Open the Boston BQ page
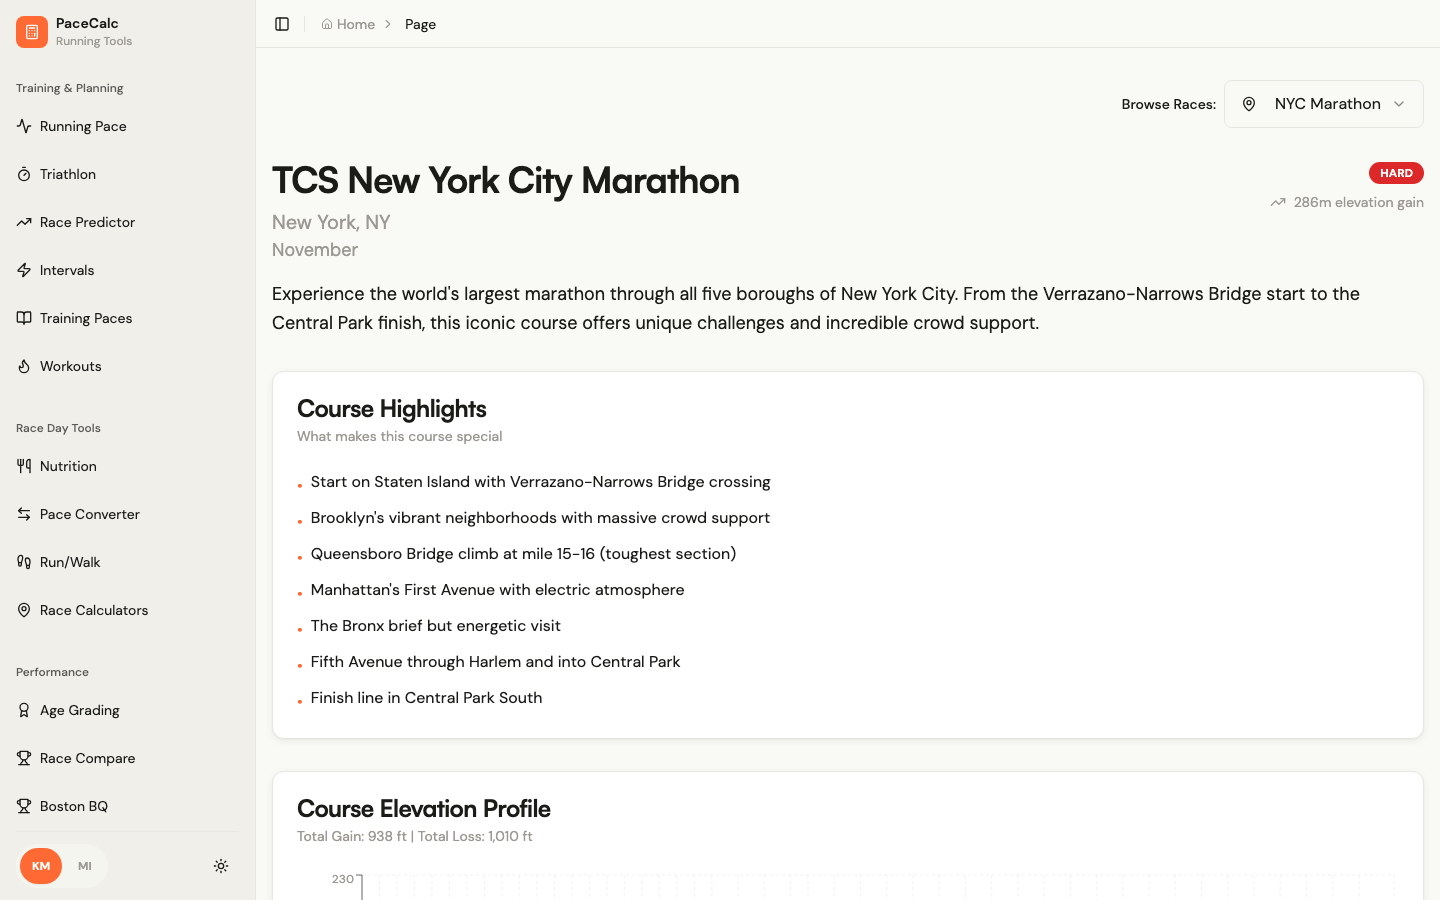Viewport: 1440px width, 900px height. [127, 806]
